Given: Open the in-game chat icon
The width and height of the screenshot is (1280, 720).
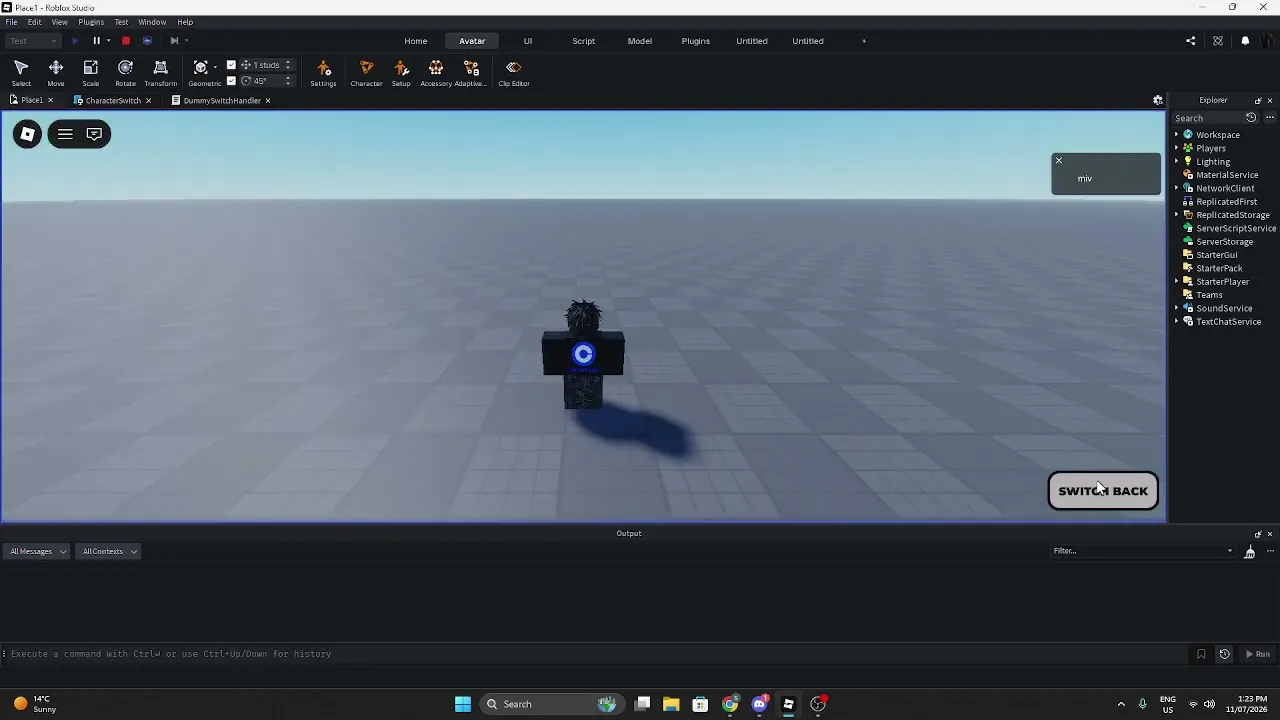Looking at the screenshot, I should (94, 134).
